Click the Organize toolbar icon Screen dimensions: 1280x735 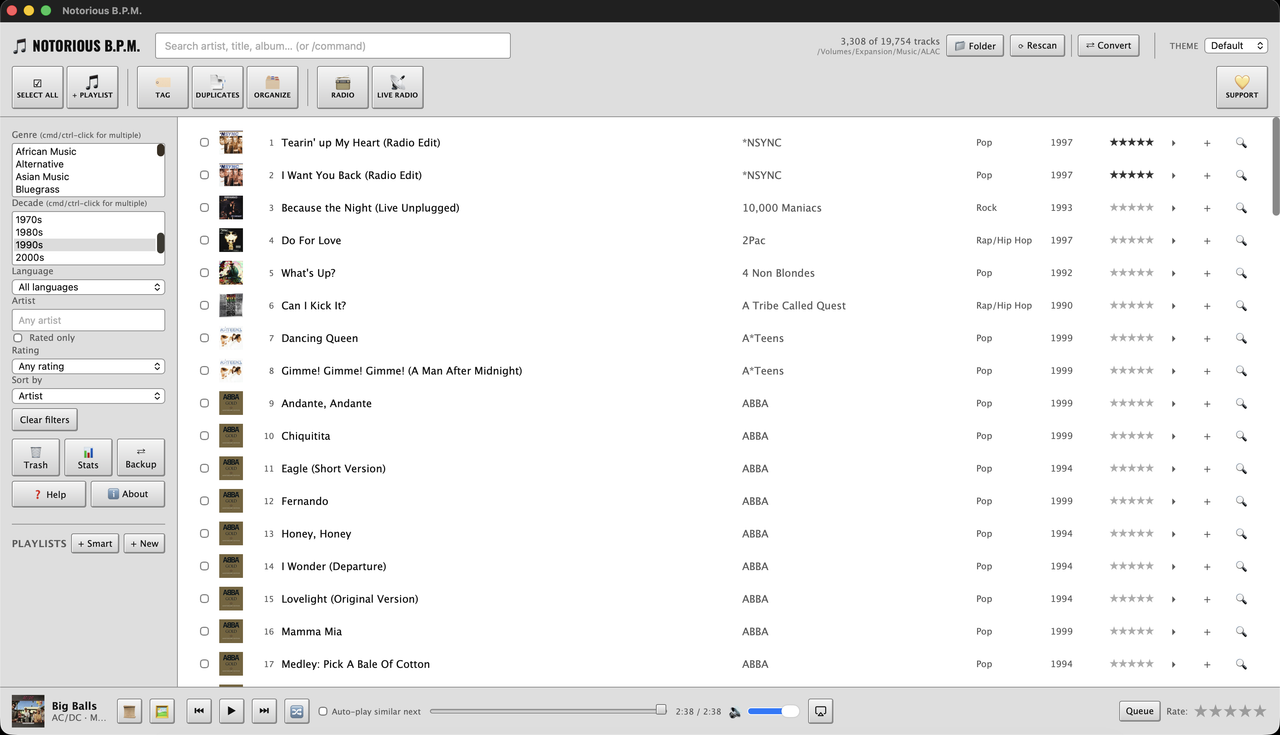point(272,87)
